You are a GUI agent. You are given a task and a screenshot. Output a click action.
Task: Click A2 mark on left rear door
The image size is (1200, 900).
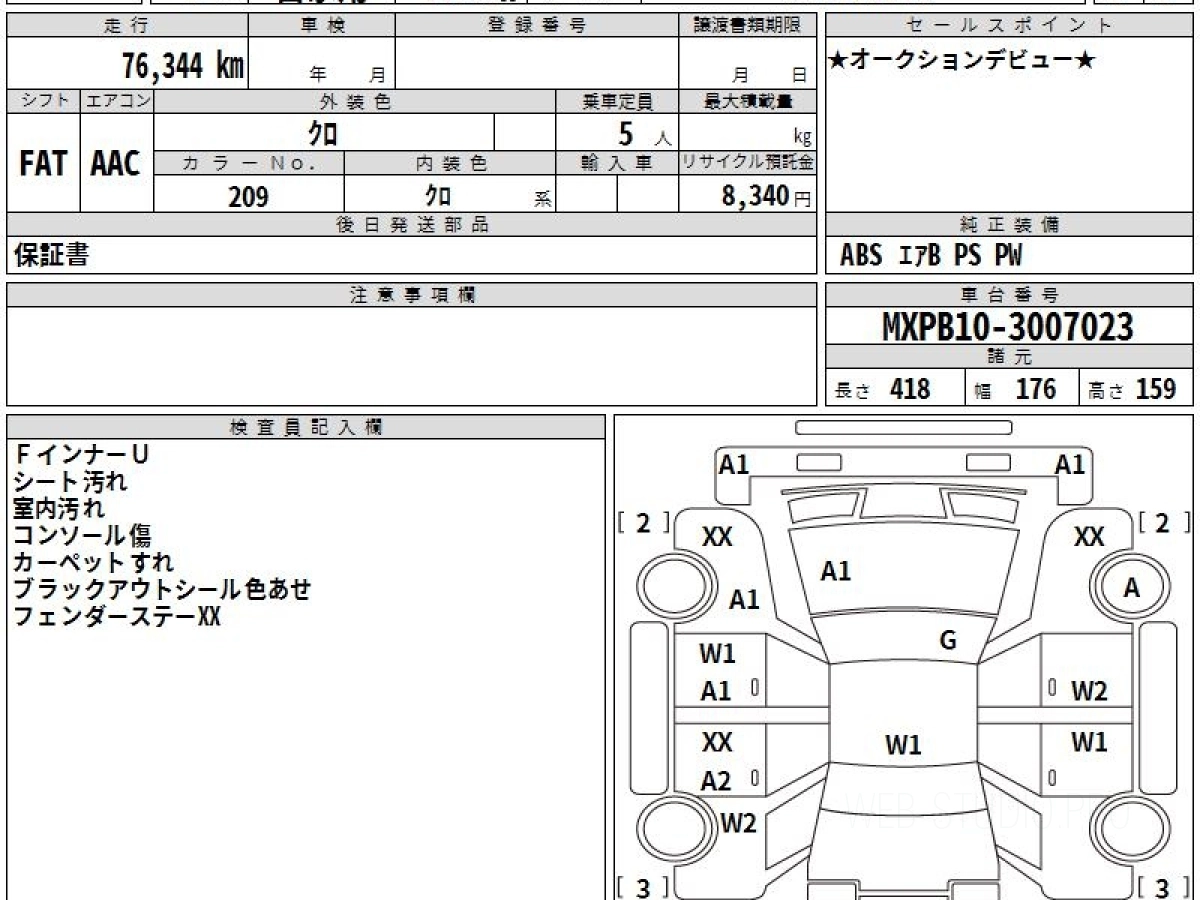coord(716,781)
